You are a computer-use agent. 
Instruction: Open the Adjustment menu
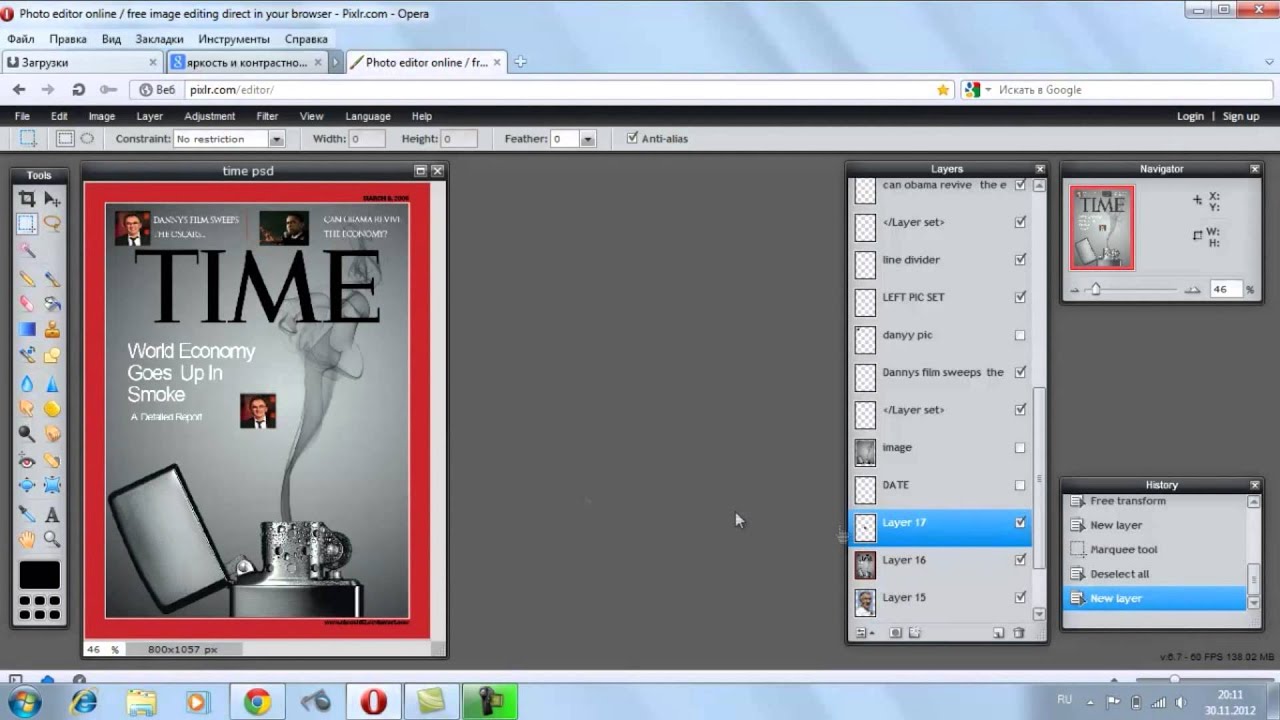(209, 116)
